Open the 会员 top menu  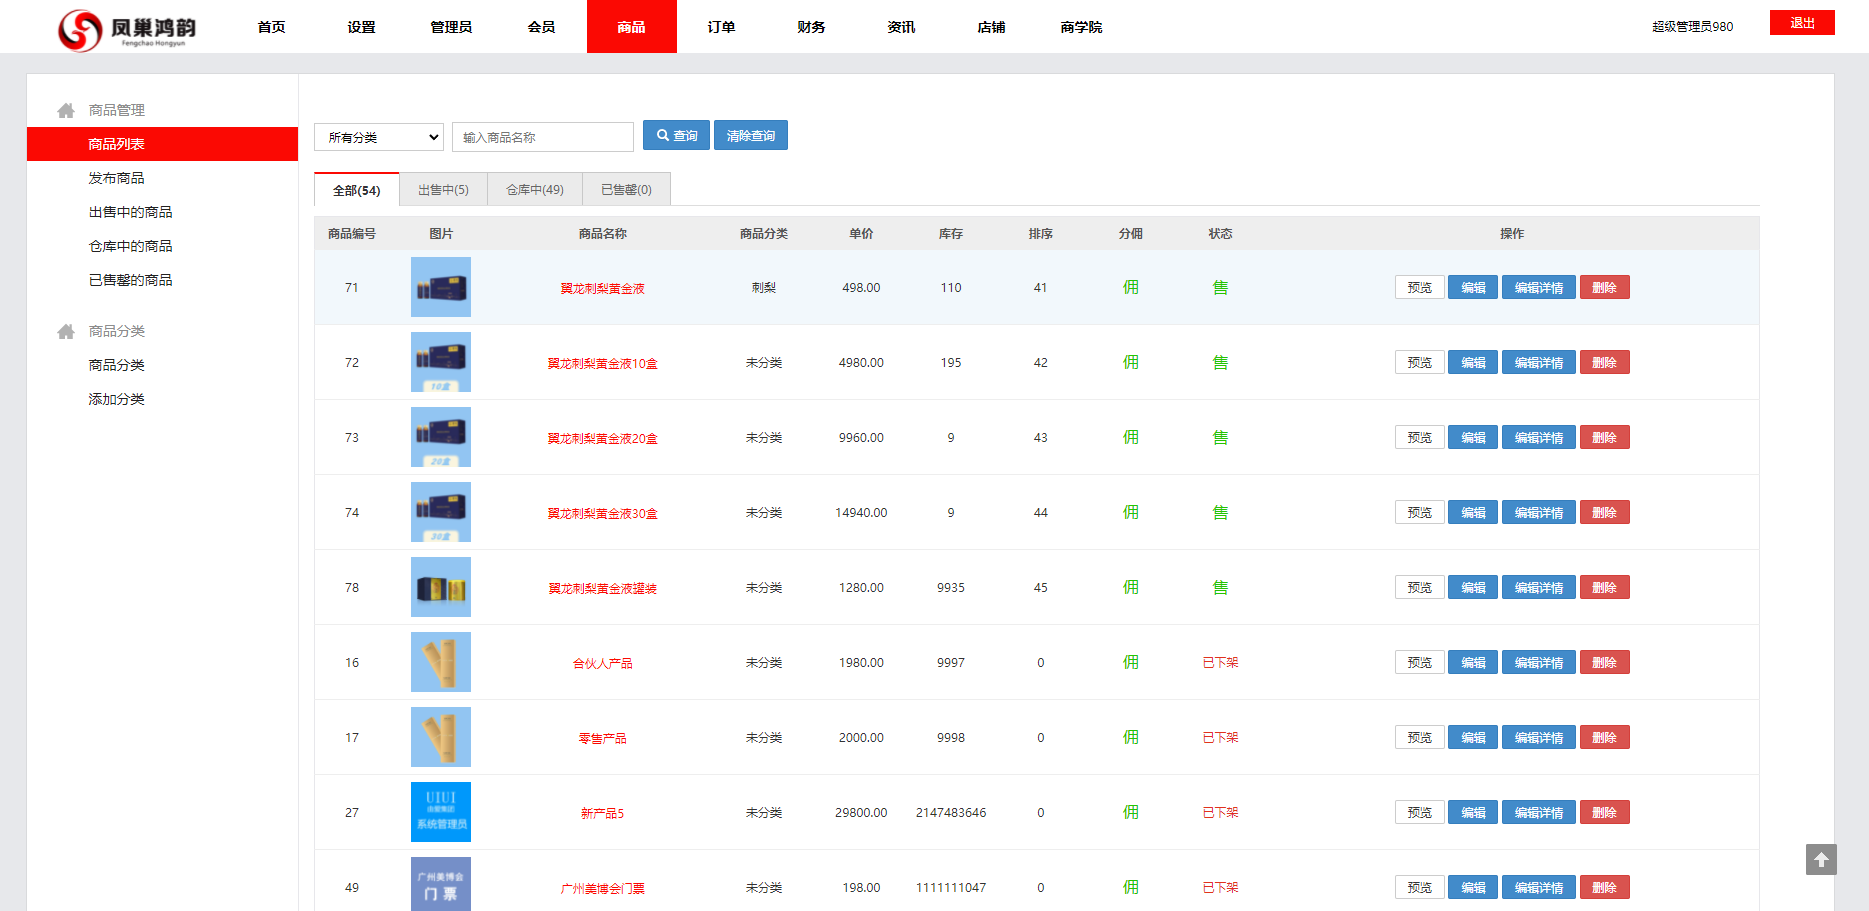pyautogui.click(x=541, y=27)
